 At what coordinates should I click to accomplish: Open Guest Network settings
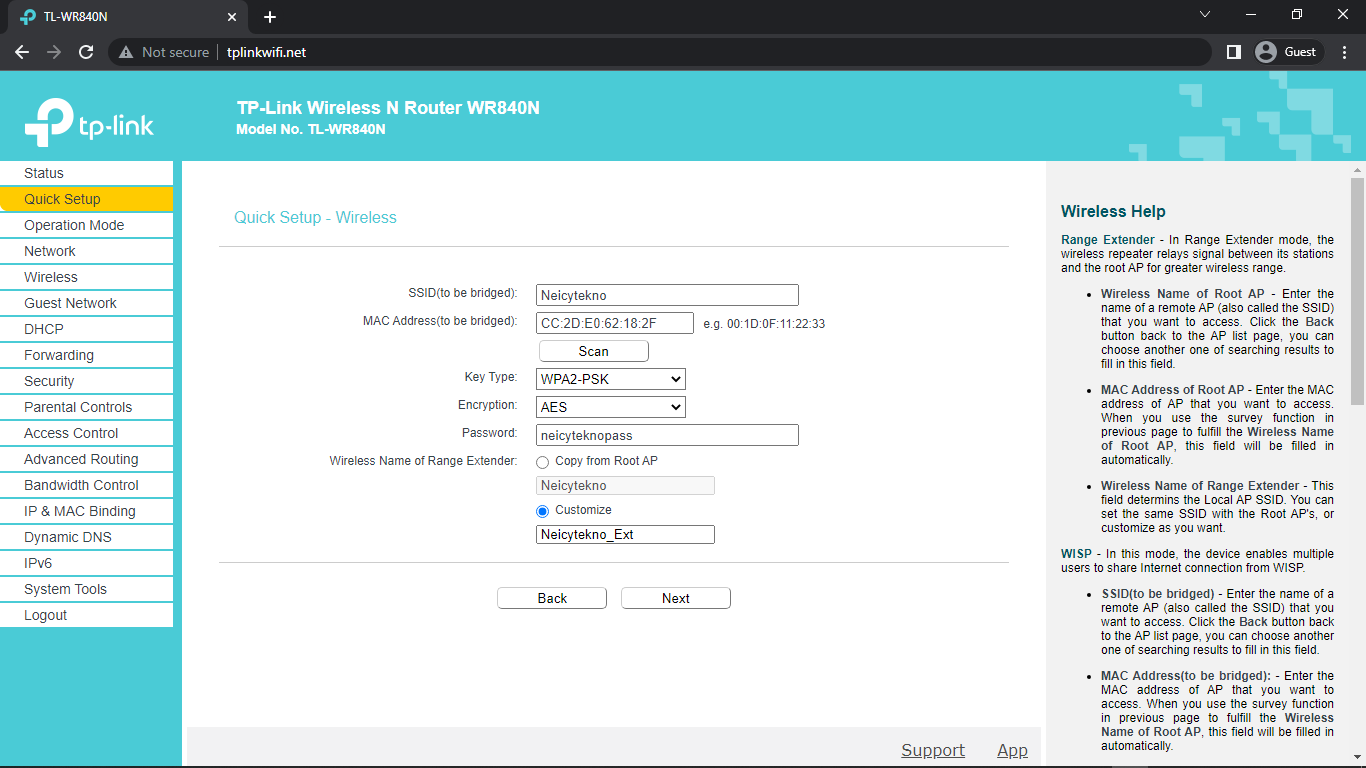86,303
